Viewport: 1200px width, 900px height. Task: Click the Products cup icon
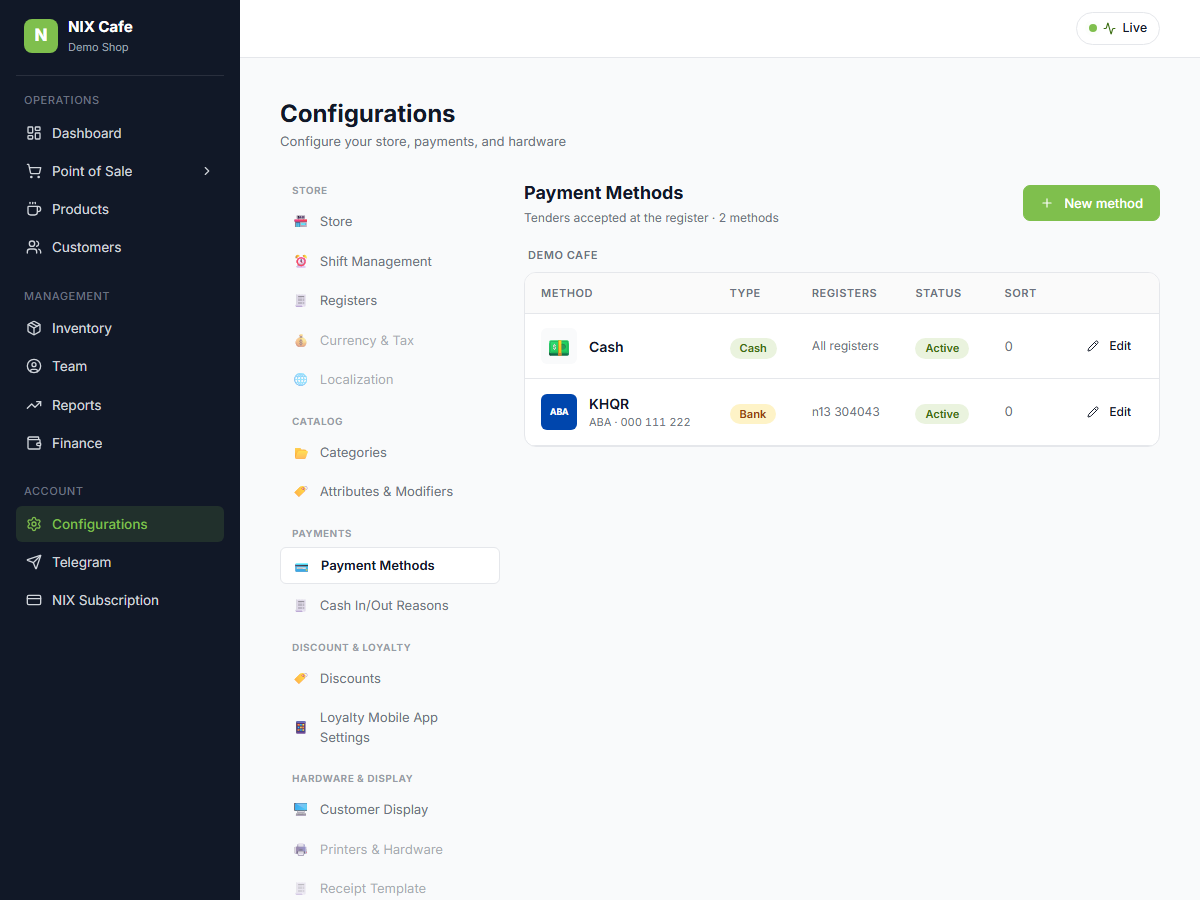point(34,209)
